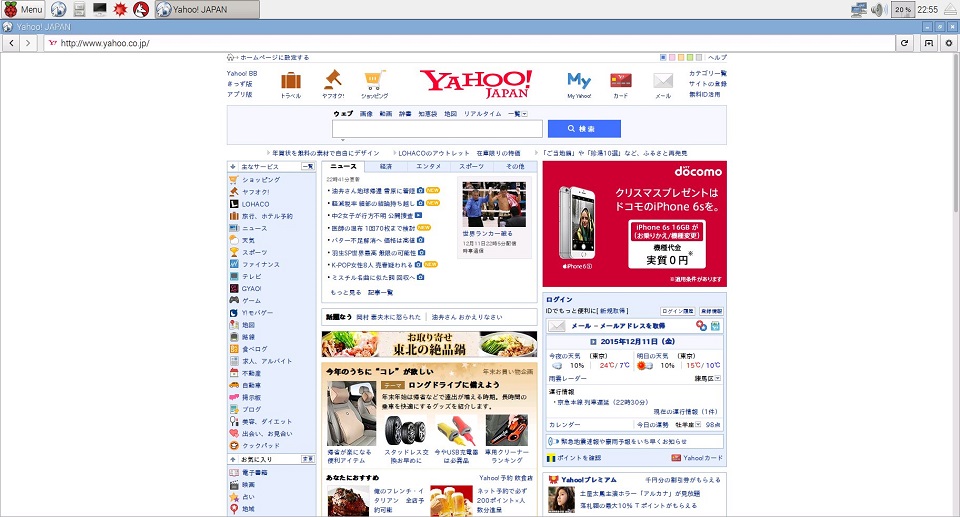Click the 一覧 button beside 主なサービス
The width and height of the screenshot is (960, 517).
pos(308,167)
